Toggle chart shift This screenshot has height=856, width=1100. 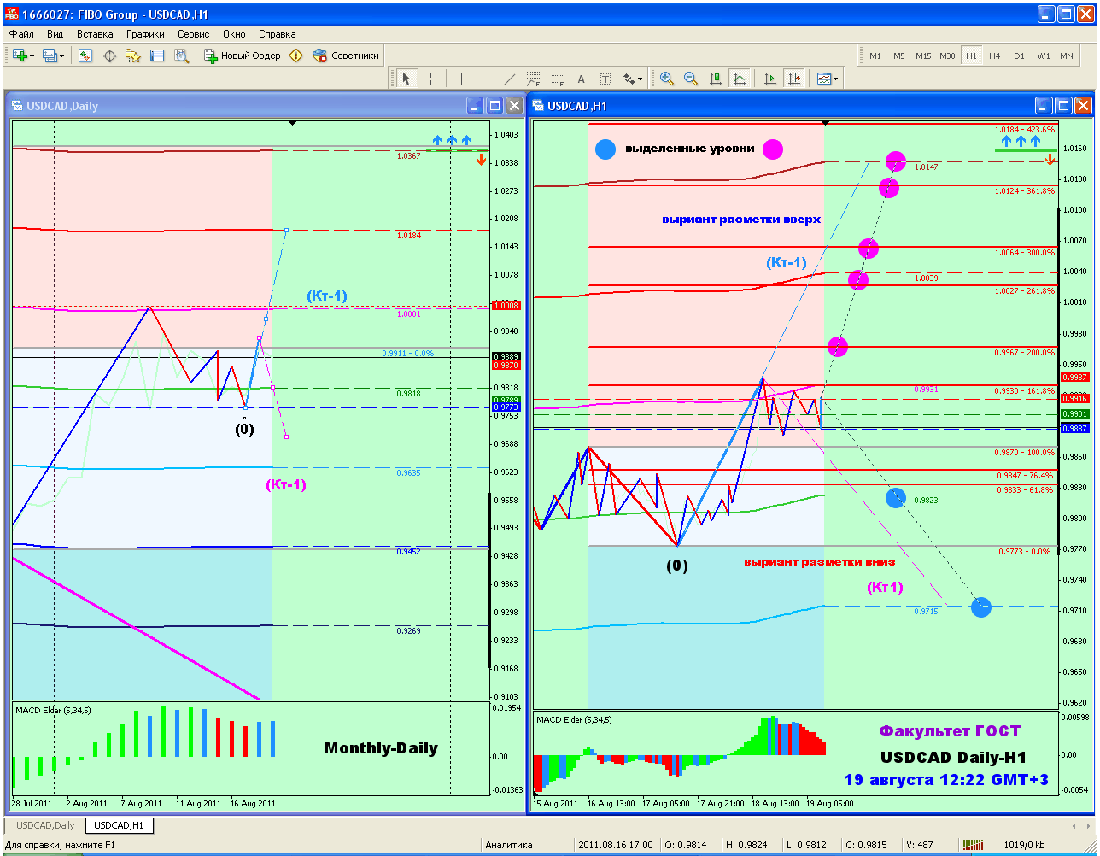794,79
